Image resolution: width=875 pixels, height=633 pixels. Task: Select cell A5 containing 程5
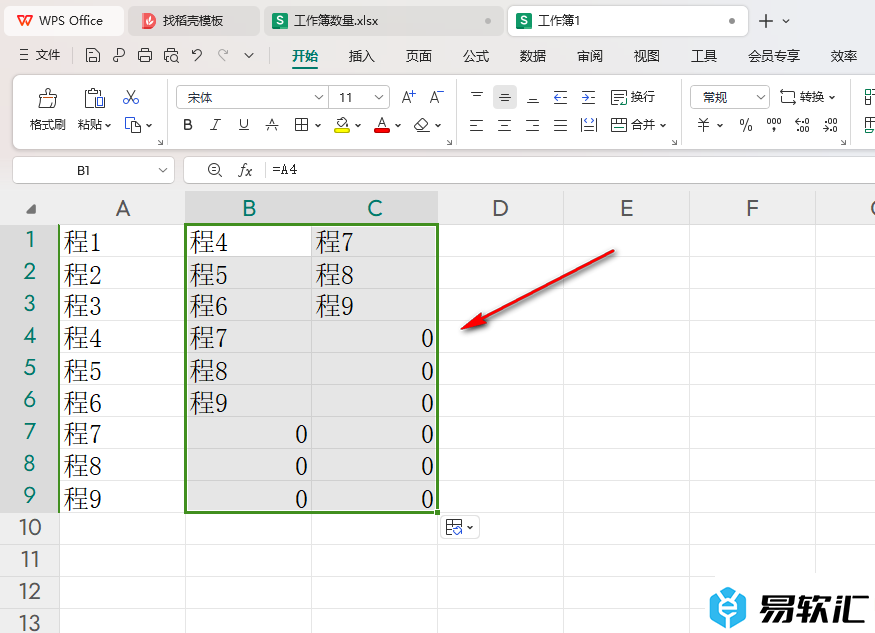tap(122, 370)
